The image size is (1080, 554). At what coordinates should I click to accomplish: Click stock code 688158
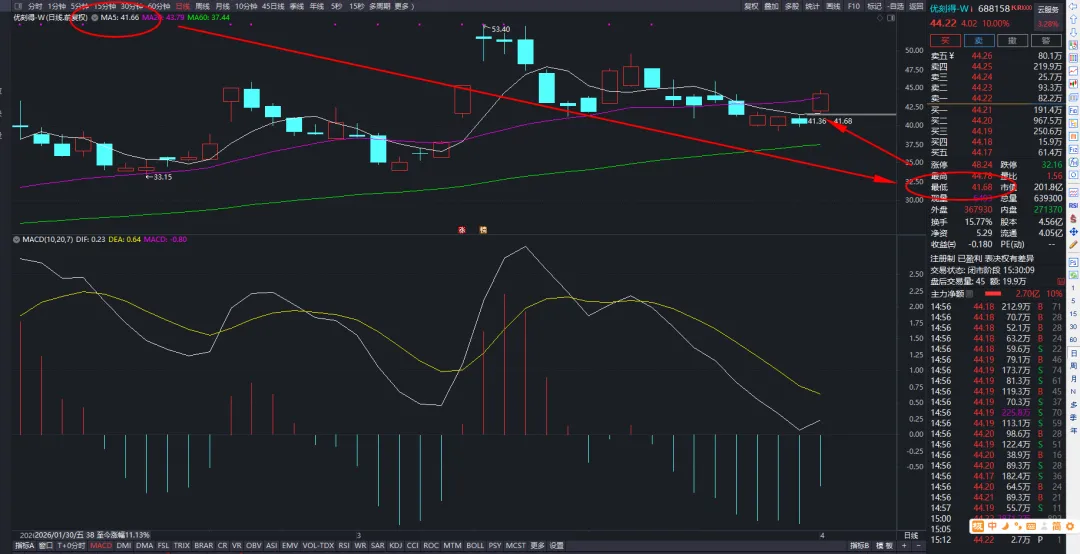[995, 9]
